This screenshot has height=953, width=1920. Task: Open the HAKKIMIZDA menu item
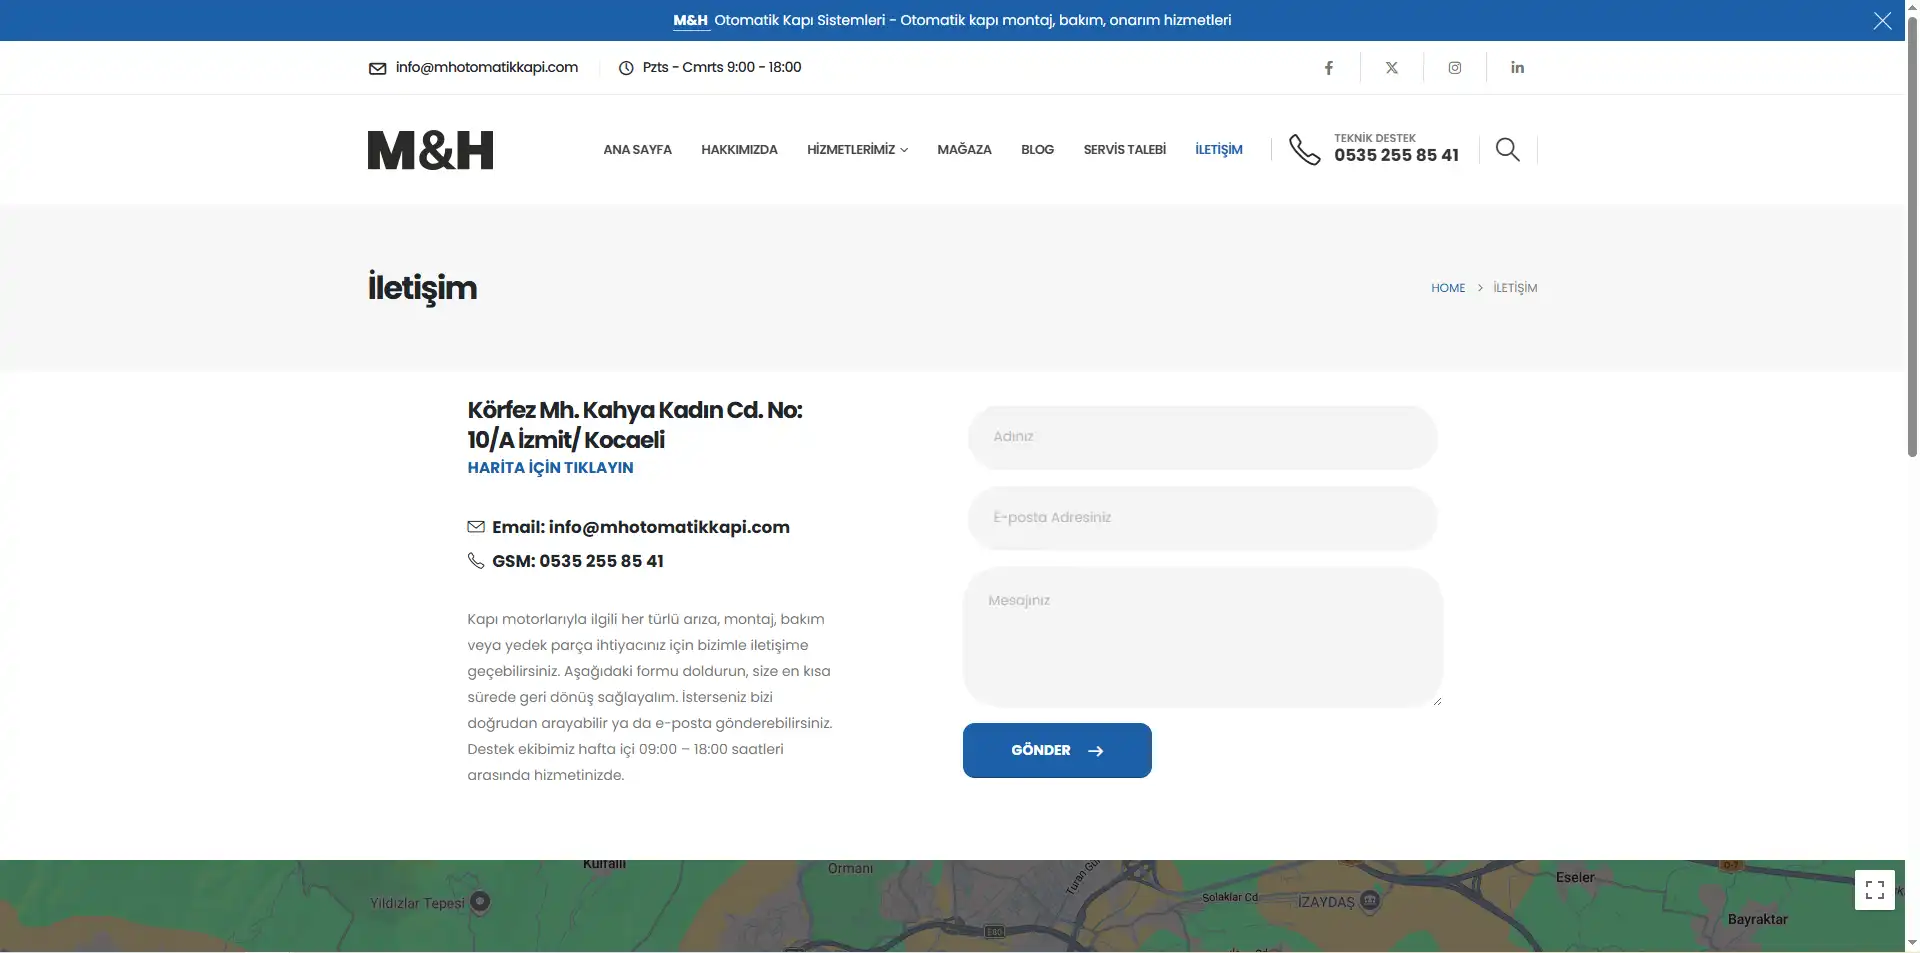[x=739, y=150]
